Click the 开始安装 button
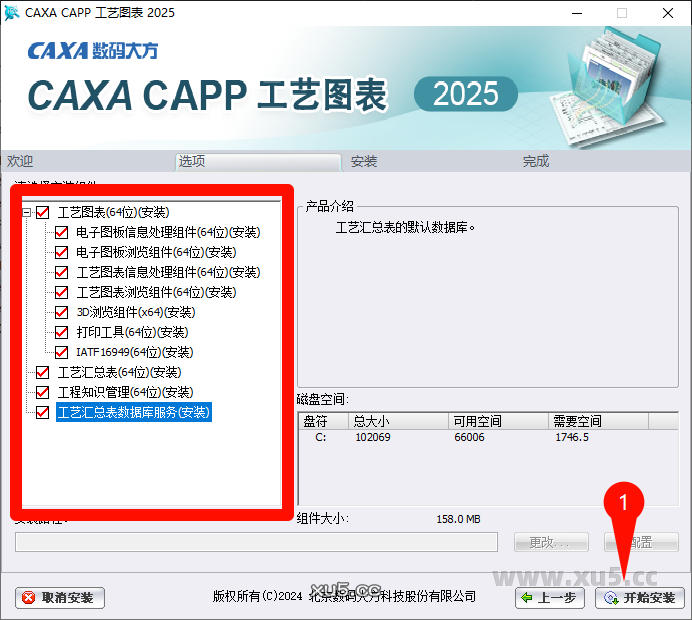This screenshot has height=620, width=692. pyautogui.click(x=640, y=598)
